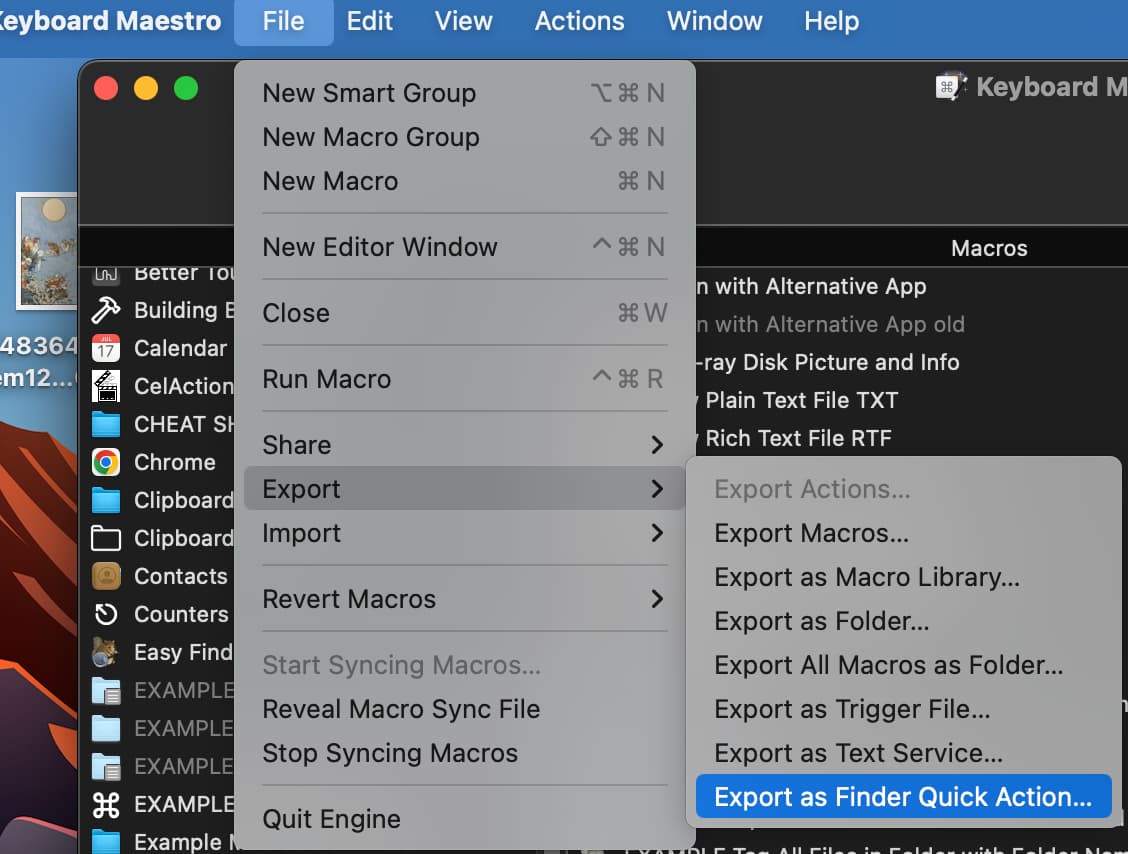The image size is (1128, 854).
Task: Choose Export All Macros as Folder…
Action: (x=904, y=665)
